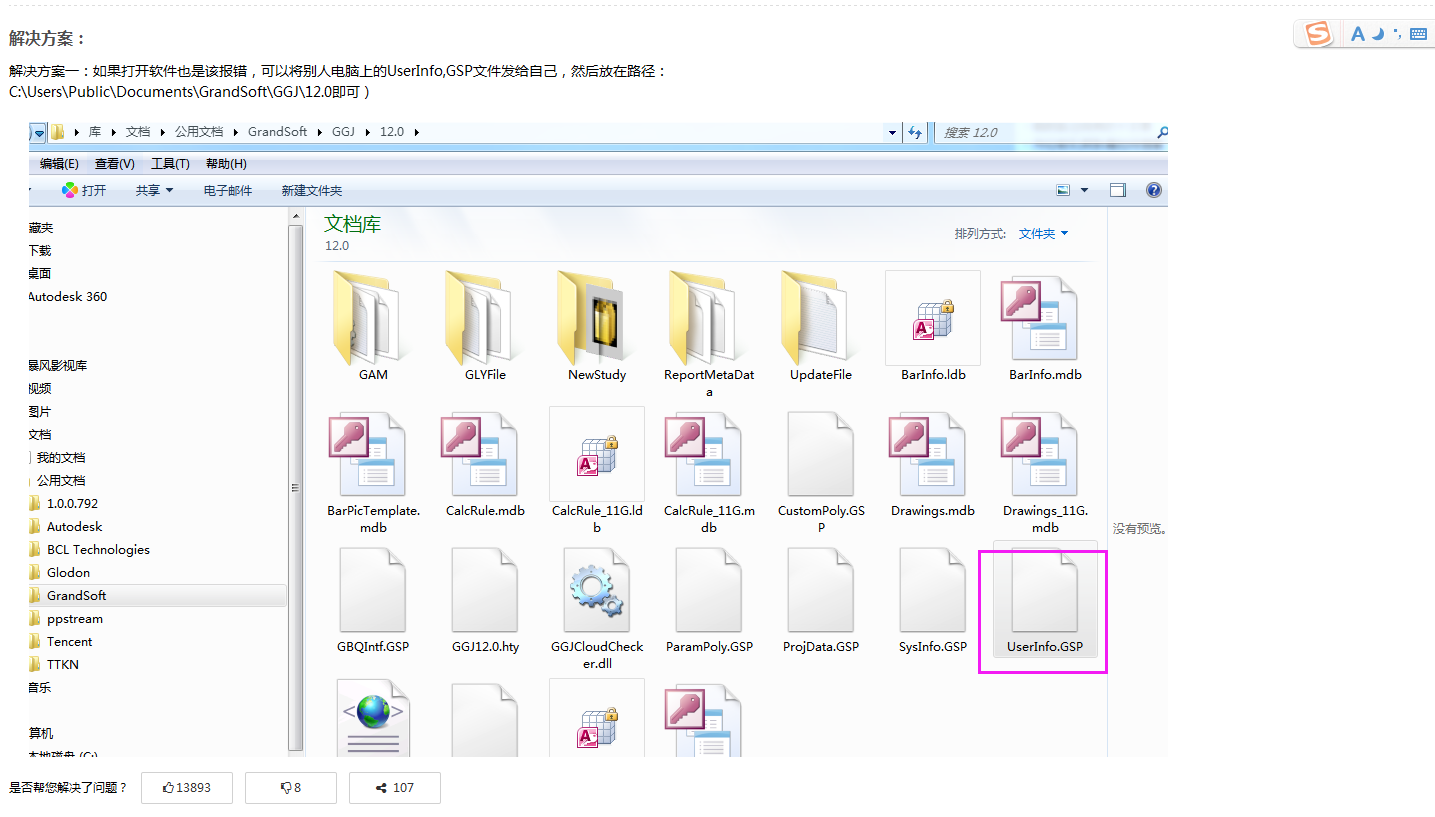Viewport: 1435px width, 817px height.
Task: Select the Drawings_11G.mdb file
Action: pos(1045,470)
